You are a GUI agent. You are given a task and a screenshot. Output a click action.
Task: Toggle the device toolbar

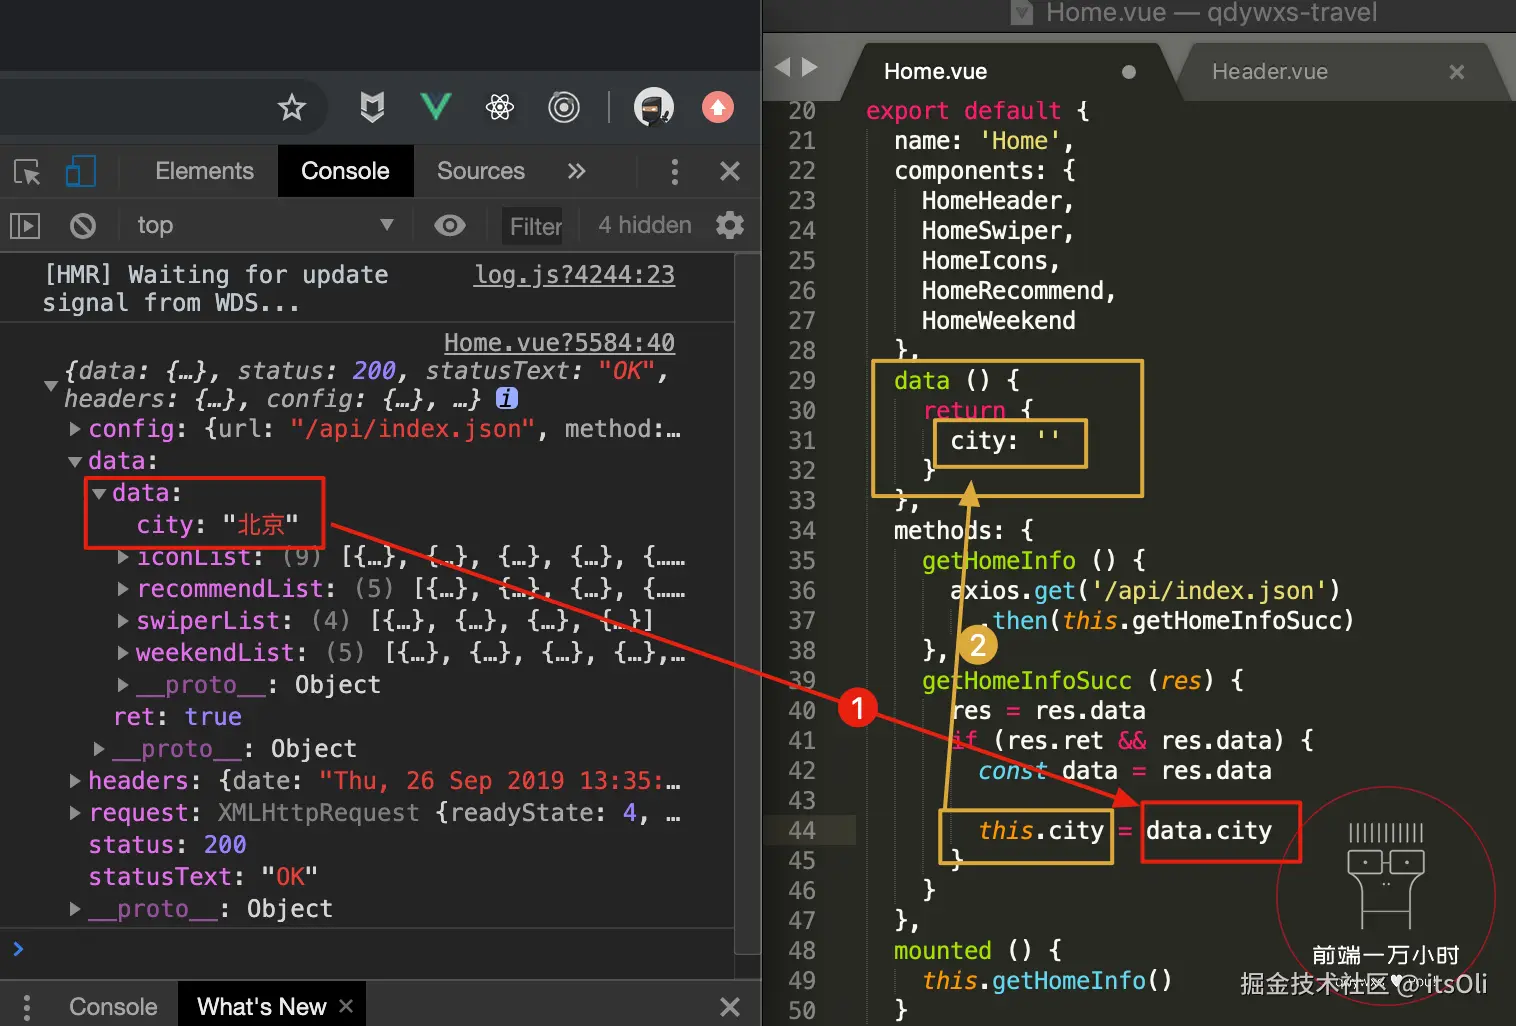[80, 171]
